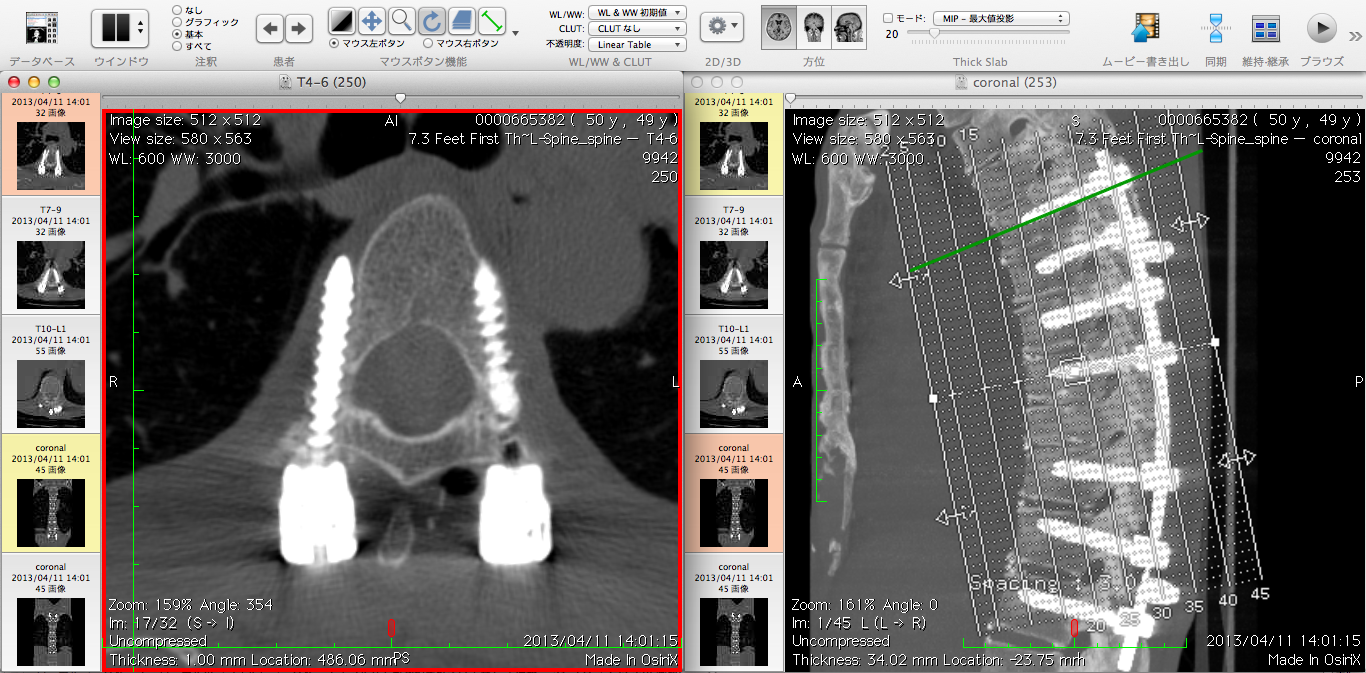The image size is (1366, 673).
Task: Select the T10-L1 thumbnail in the T4-6 window
Action: click(x=51, y=374)
